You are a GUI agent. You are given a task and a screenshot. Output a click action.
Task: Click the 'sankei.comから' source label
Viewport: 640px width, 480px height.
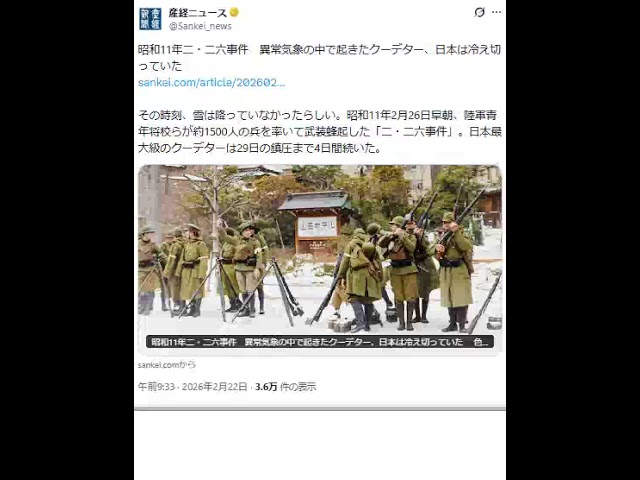pyautogui.click(x=167, y=364)
